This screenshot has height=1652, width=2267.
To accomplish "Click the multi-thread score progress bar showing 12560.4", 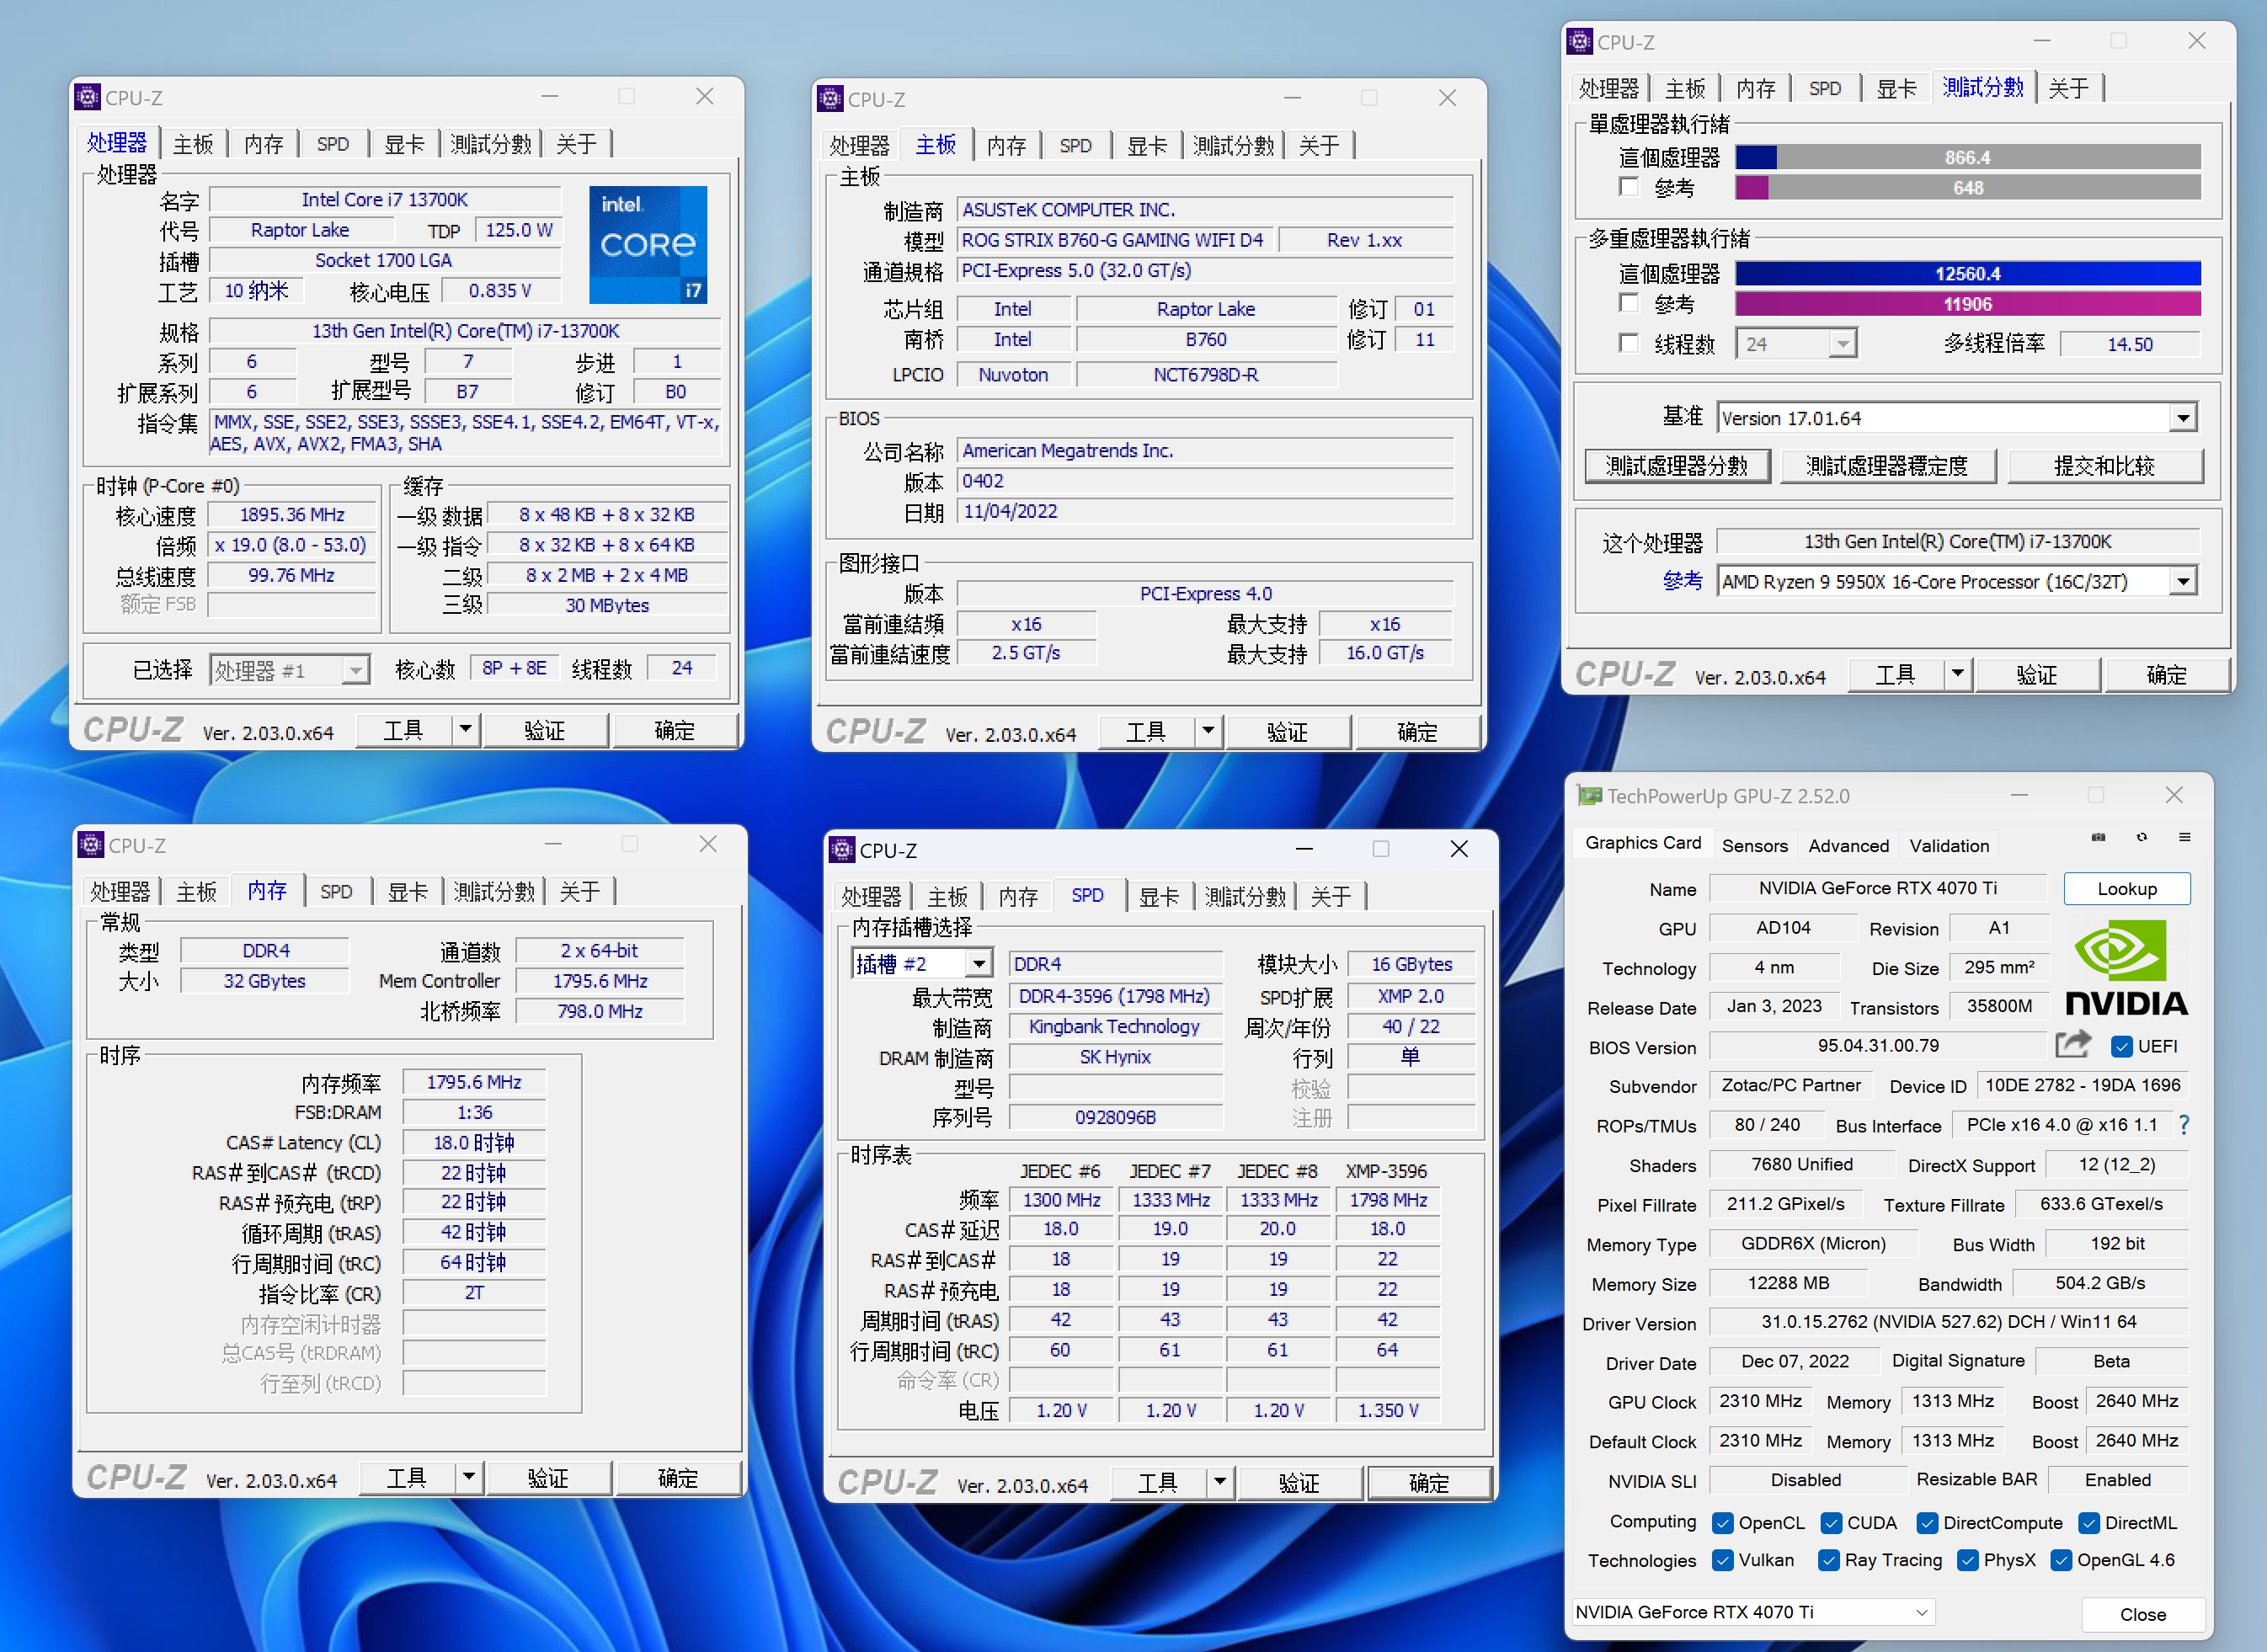I will coord(1967,273).
